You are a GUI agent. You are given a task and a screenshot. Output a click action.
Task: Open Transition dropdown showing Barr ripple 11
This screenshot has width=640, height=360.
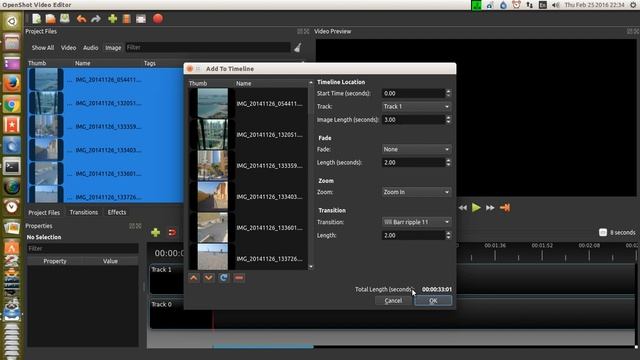416,222
